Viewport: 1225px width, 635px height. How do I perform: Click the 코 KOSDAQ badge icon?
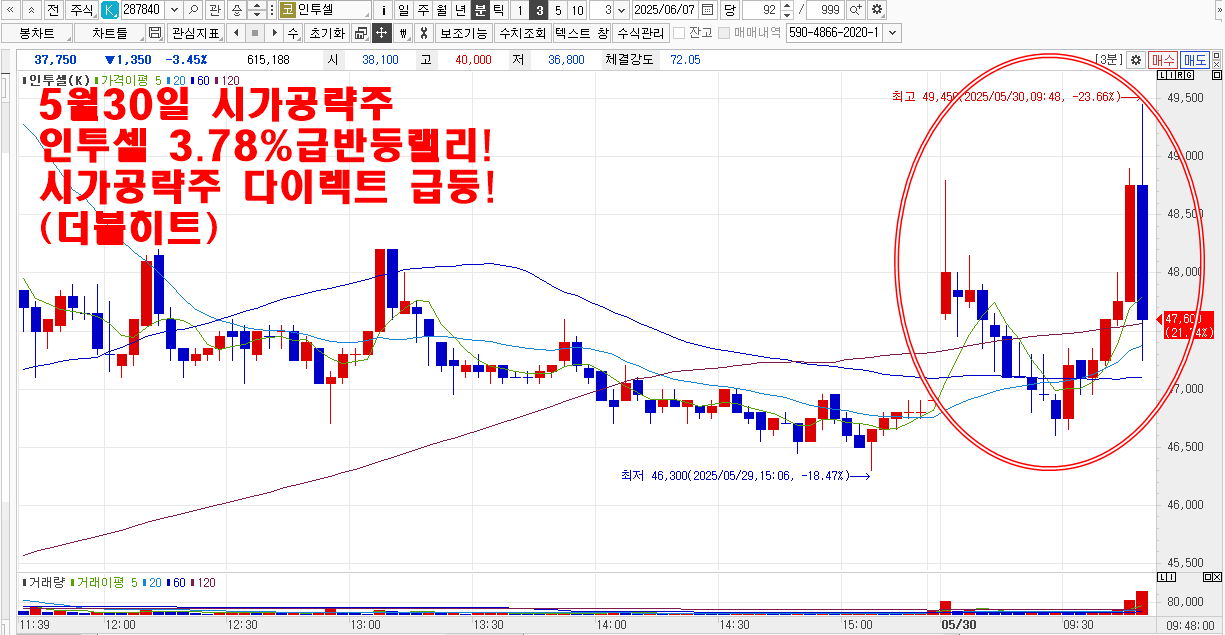(x=287, y=10)
